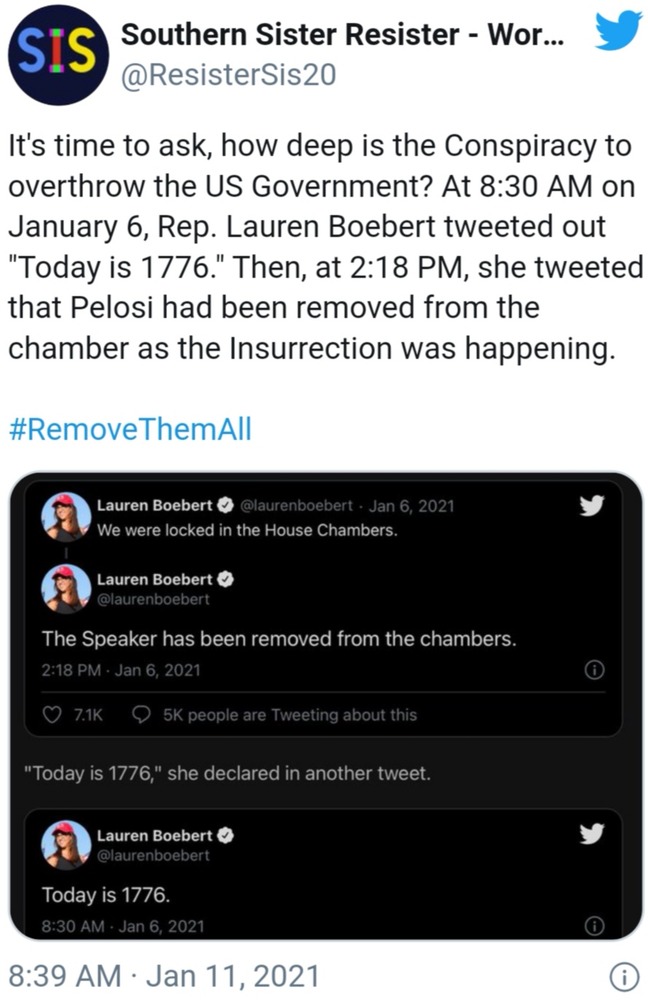Click the info icon beside 8:39 AM timestamp
This screenshot has height=1000, width=648.
click(624, 976)
